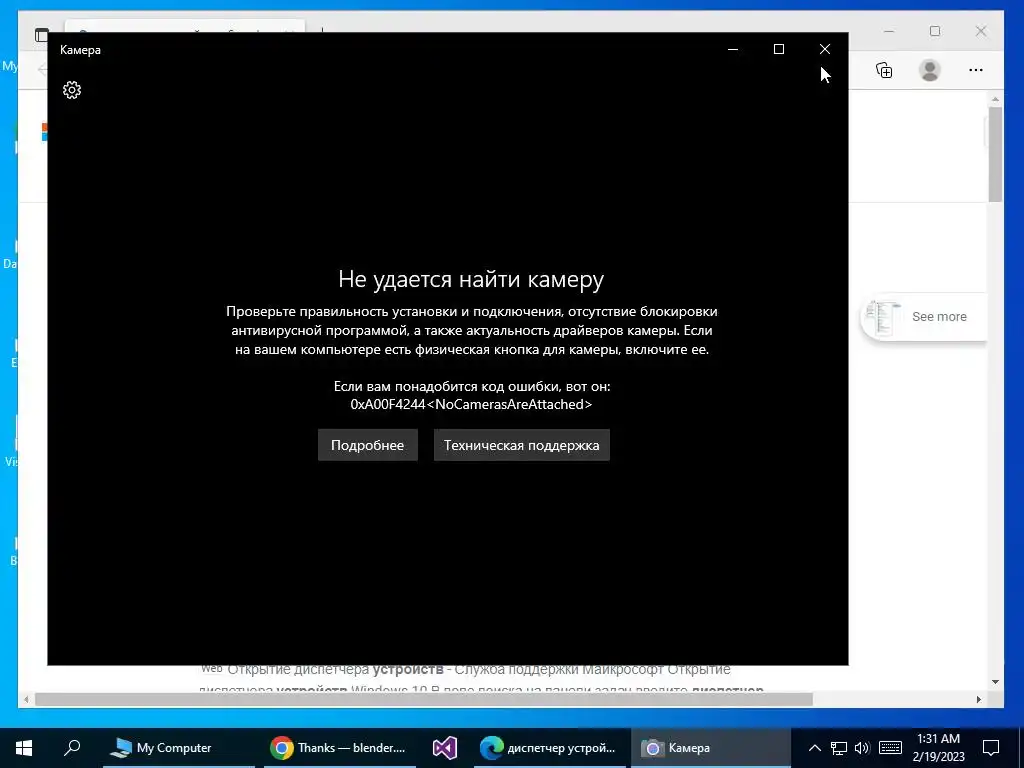
Task: Open network tray icon
Action: pyautogui.click(x=839, y=748)
